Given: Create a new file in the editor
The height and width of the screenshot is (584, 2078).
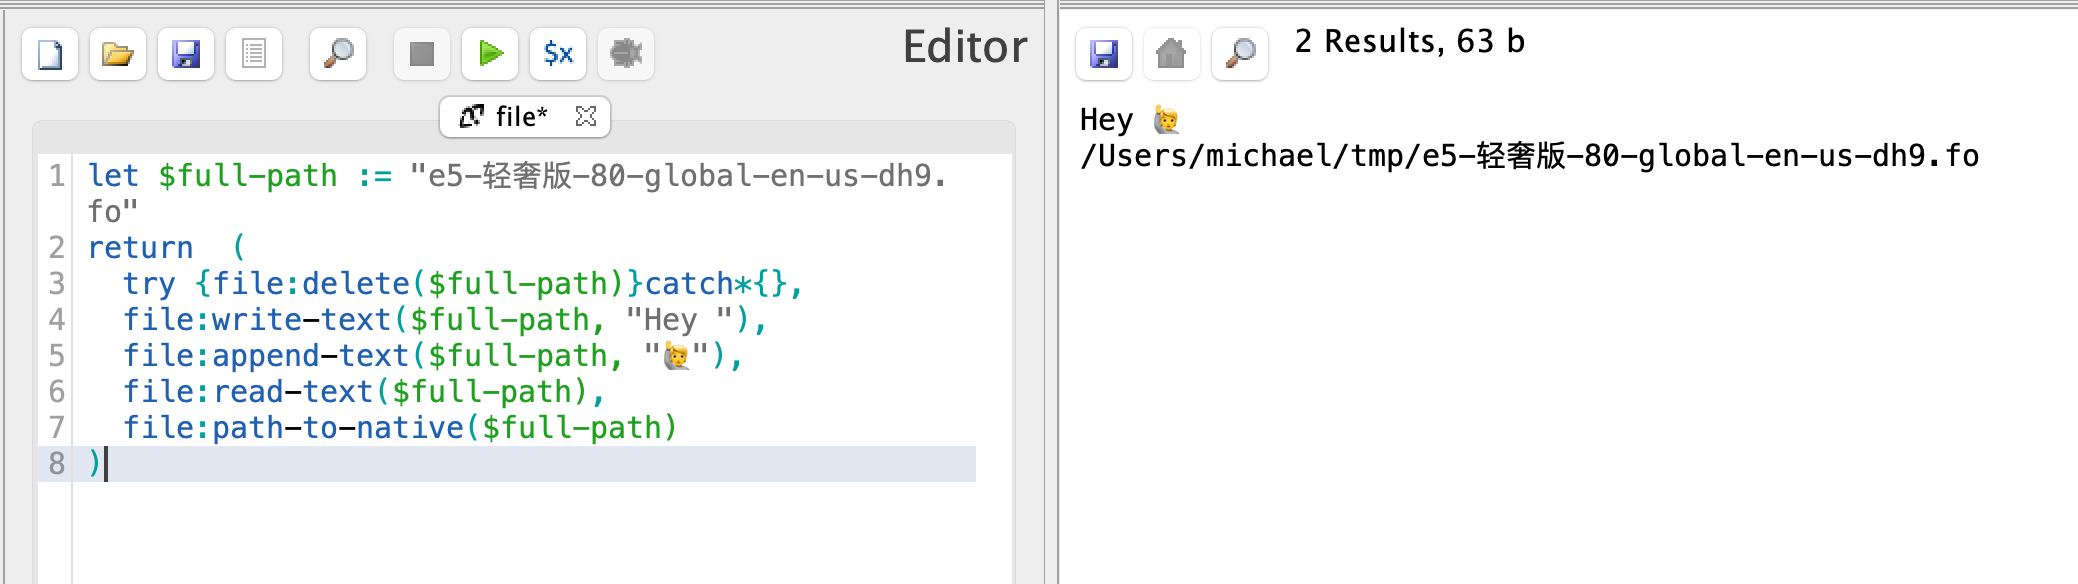Looking at the screenshot, I should 50,54.
